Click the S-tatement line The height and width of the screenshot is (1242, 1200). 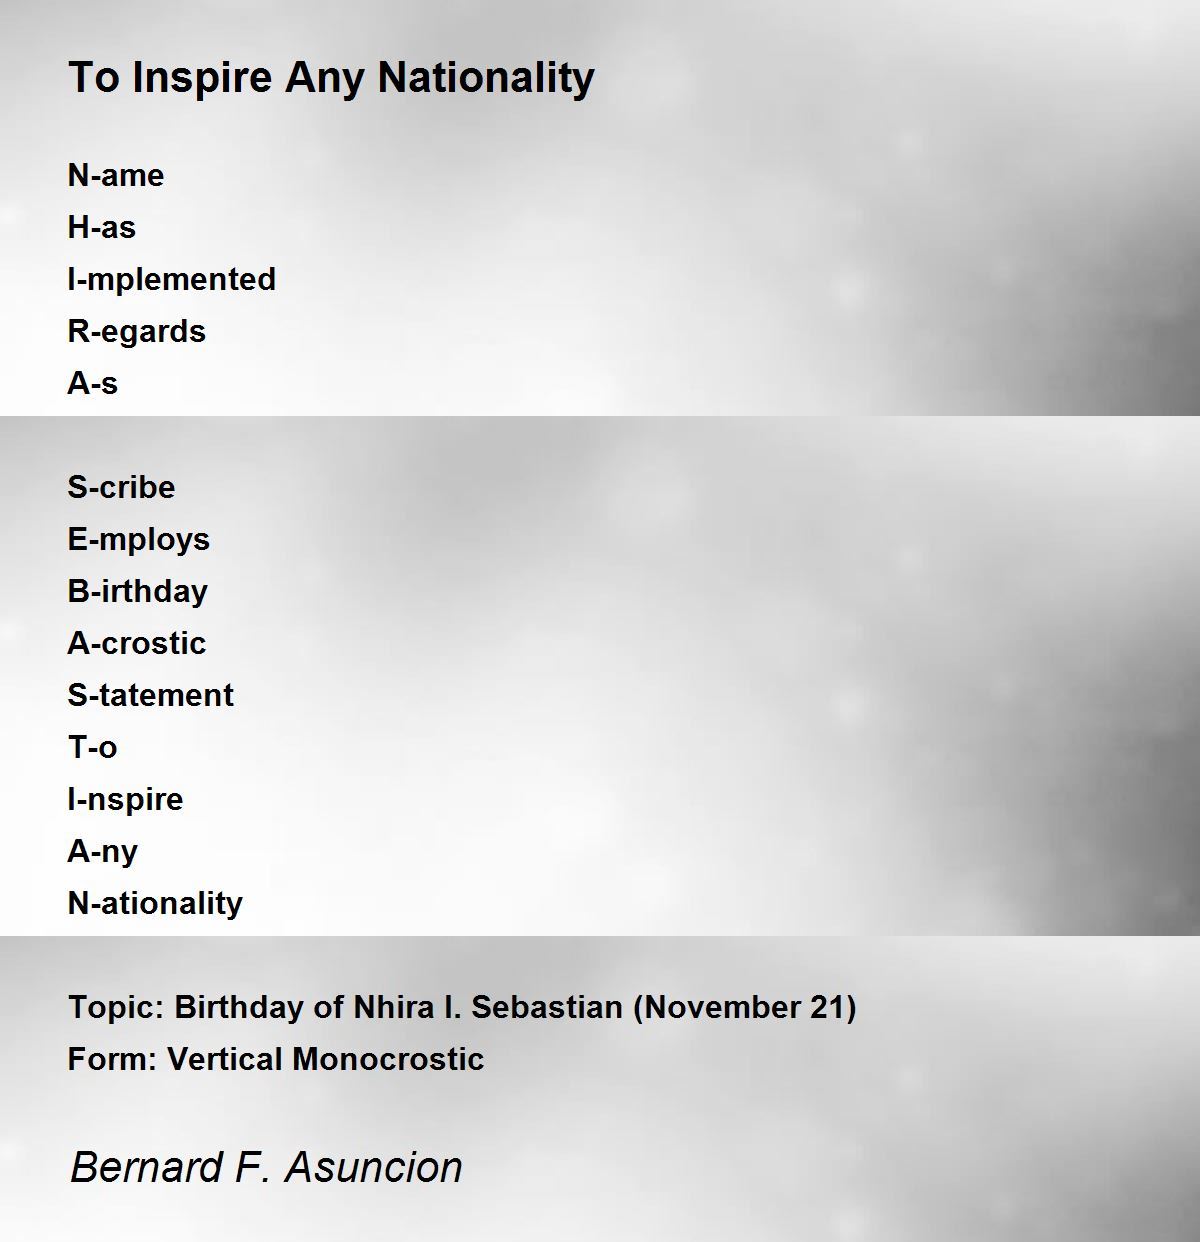pyautogui.click(x=151, y=695)
